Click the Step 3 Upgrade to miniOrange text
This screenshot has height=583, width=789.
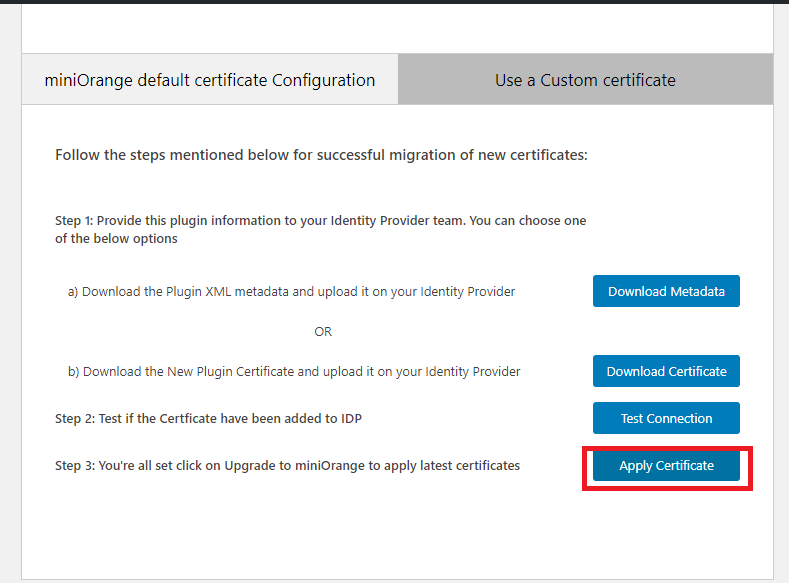pos(287,465)
